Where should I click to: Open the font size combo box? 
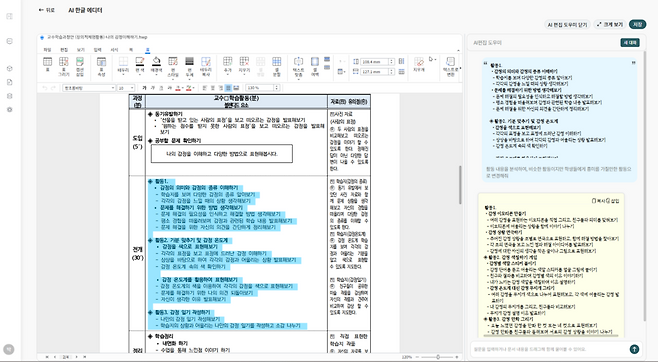tap(126, 88)
